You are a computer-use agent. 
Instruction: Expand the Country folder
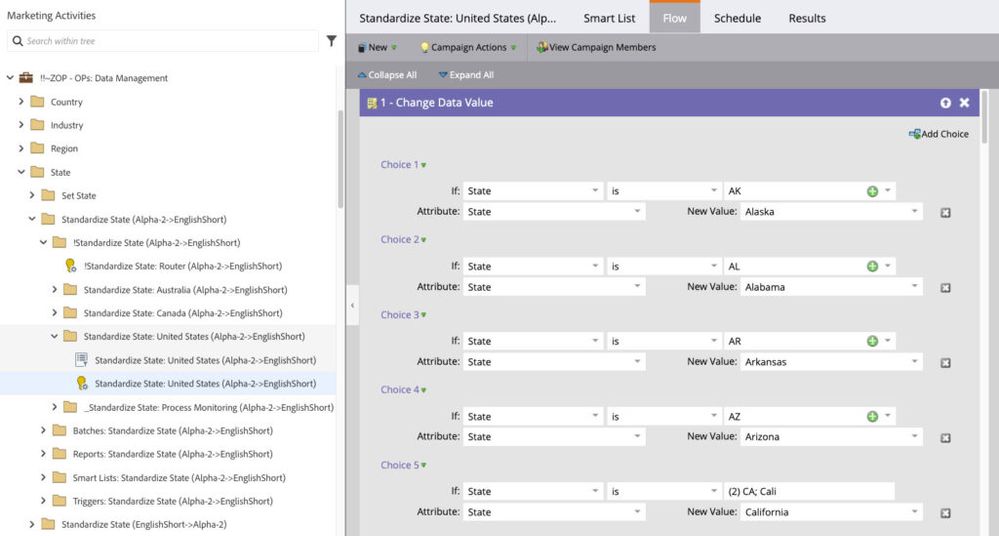pos(21,102)
